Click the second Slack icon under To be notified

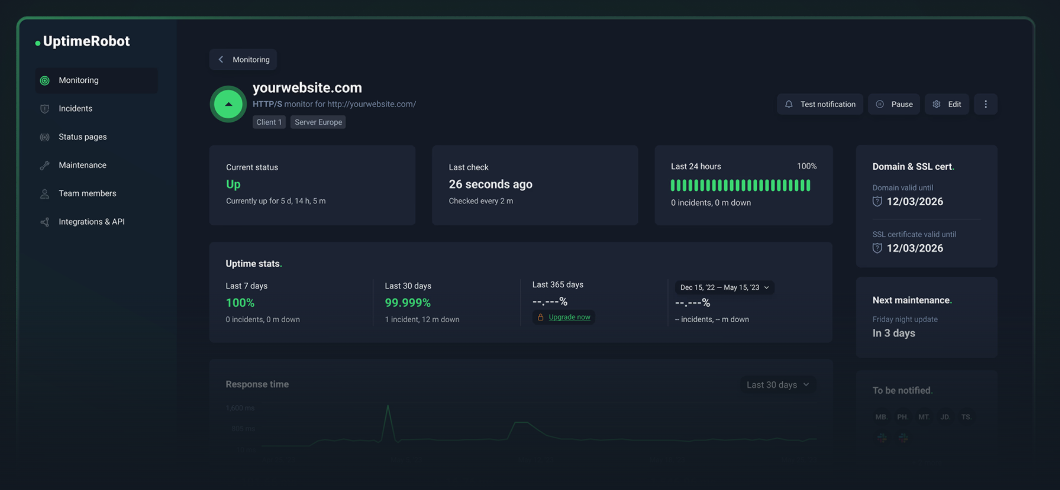903,438
